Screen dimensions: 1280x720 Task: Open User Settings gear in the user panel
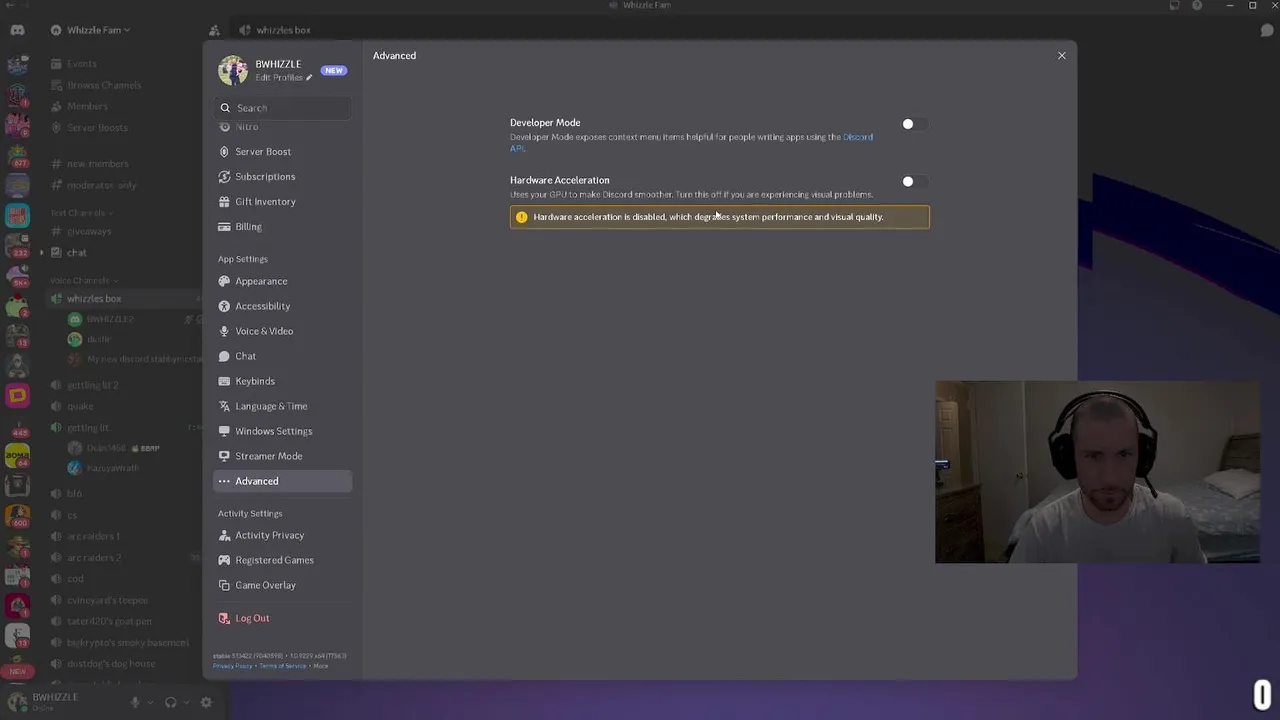click(206, 703)
